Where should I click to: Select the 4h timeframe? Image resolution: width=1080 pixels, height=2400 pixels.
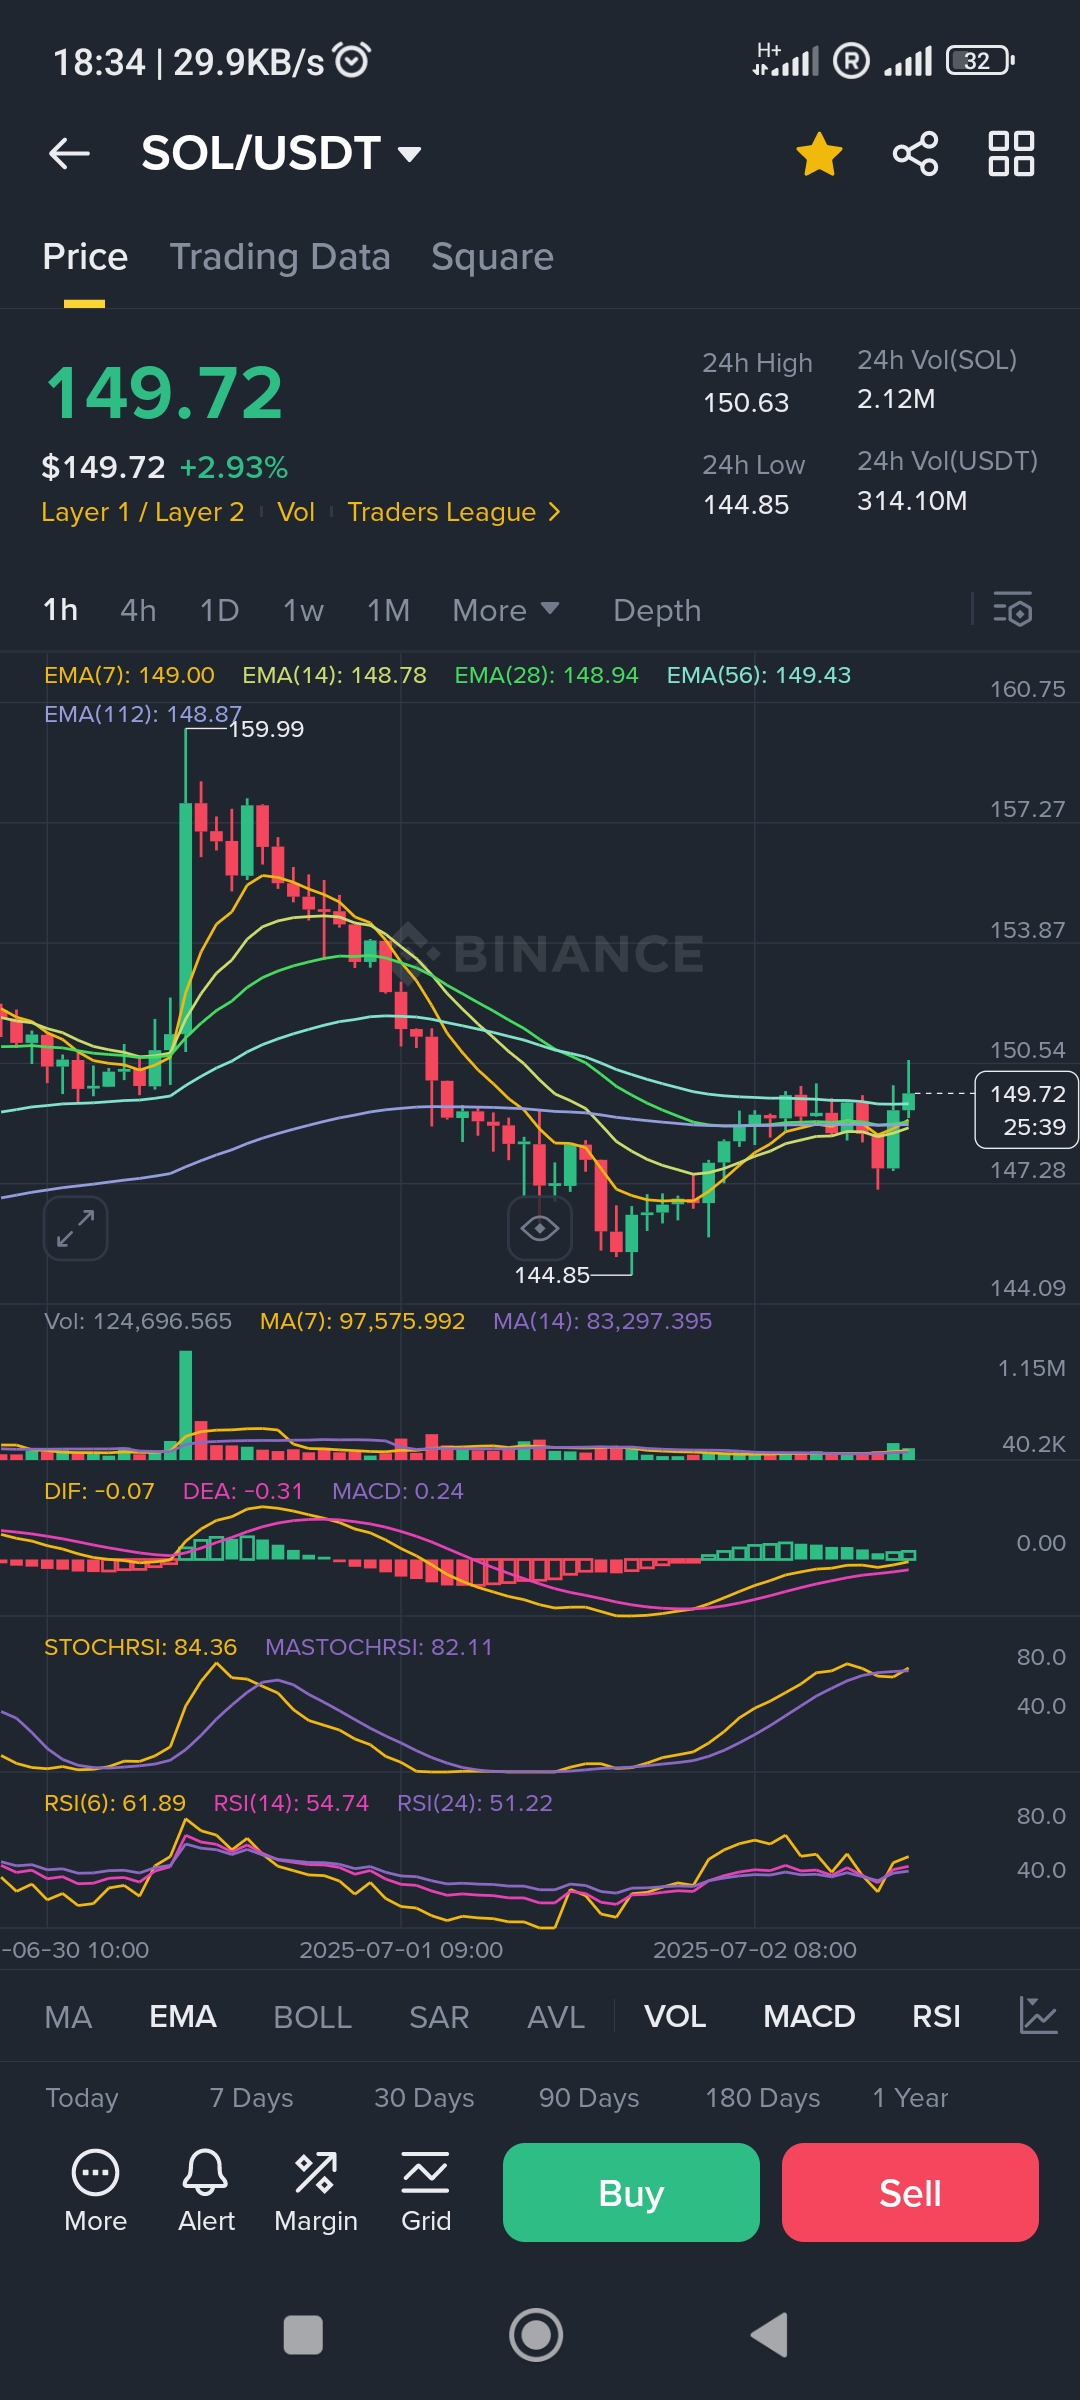138,610
